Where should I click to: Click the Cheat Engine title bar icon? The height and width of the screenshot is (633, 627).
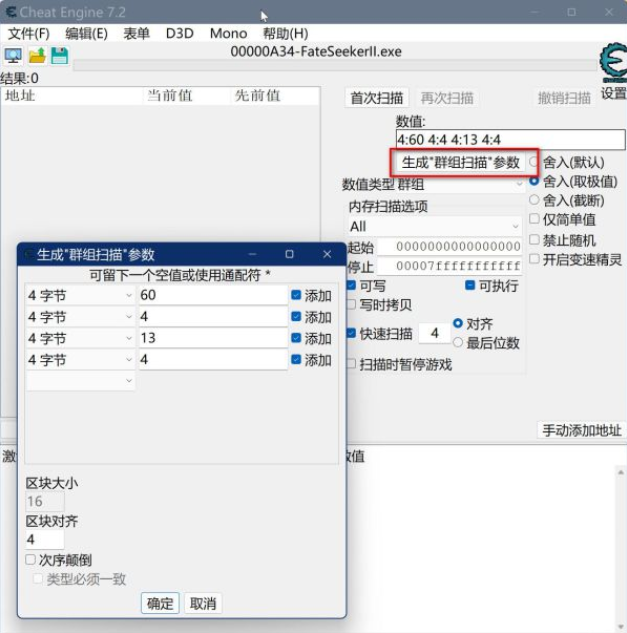[11, 12]
